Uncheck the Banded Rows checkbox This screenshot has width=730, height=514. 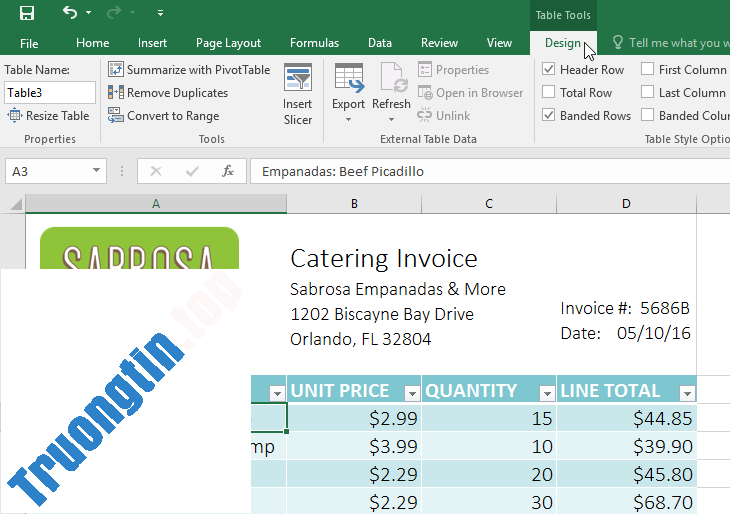[x=548, y=115]
